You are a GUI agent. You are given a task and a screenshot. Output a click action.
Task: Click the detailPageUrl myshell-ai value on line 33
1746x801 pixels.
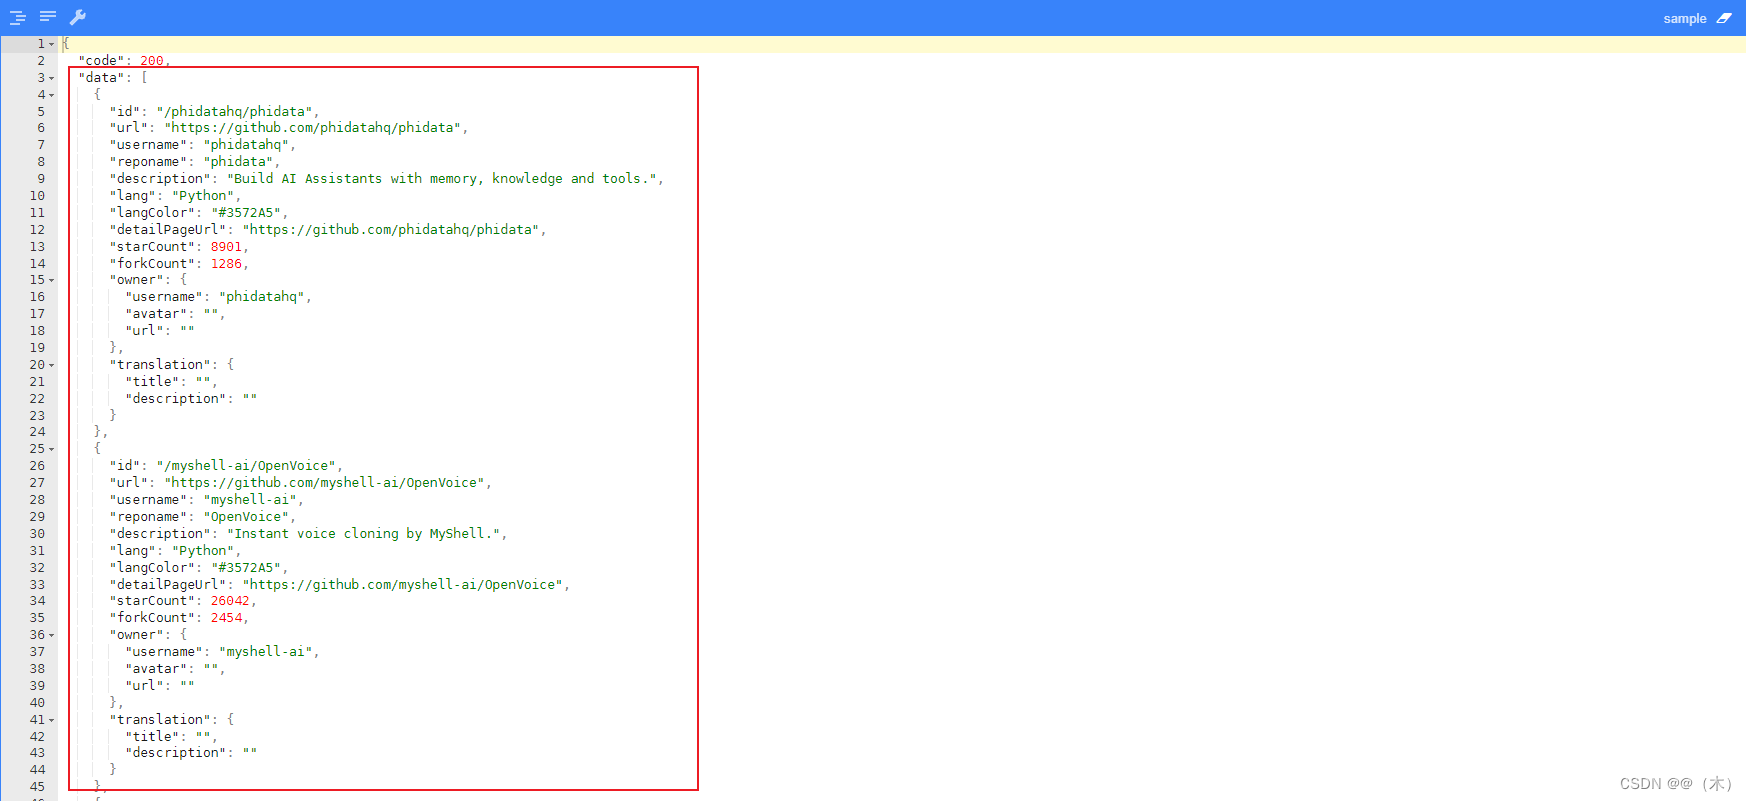tap(403, 585)
